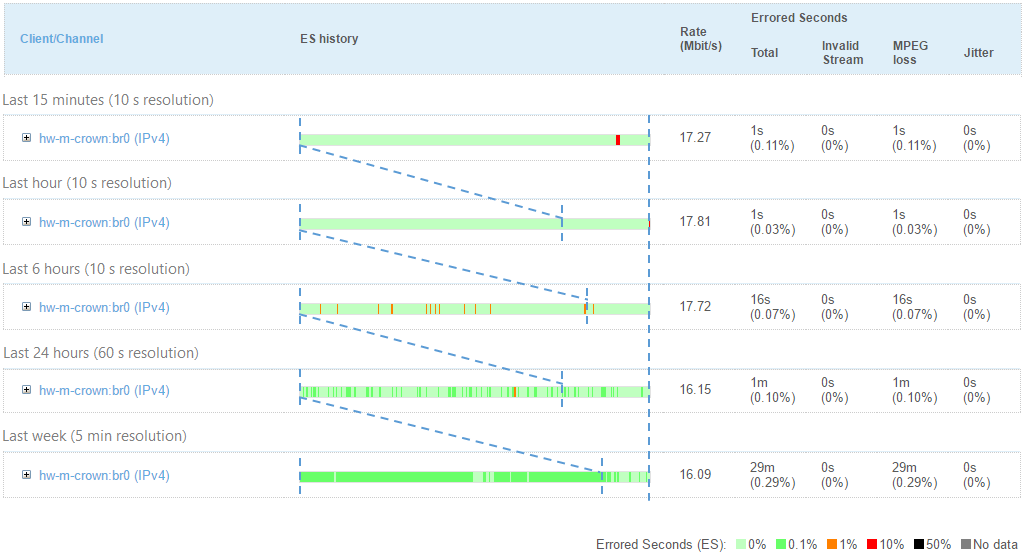1028x556 pixels.
Task: Click plus icon in Last week row
Action: [x=26, y=475]
